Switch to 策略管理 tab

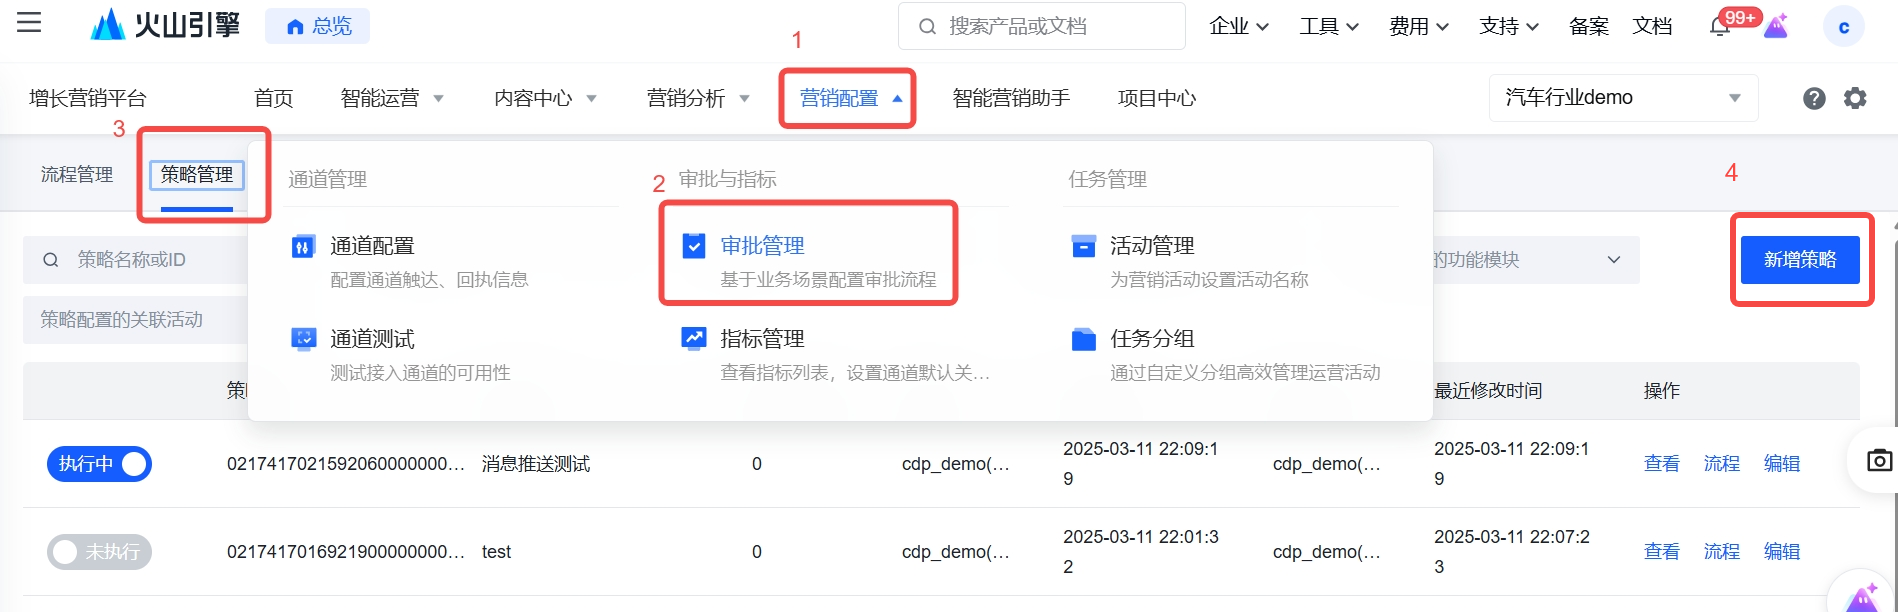pos(197,175)
